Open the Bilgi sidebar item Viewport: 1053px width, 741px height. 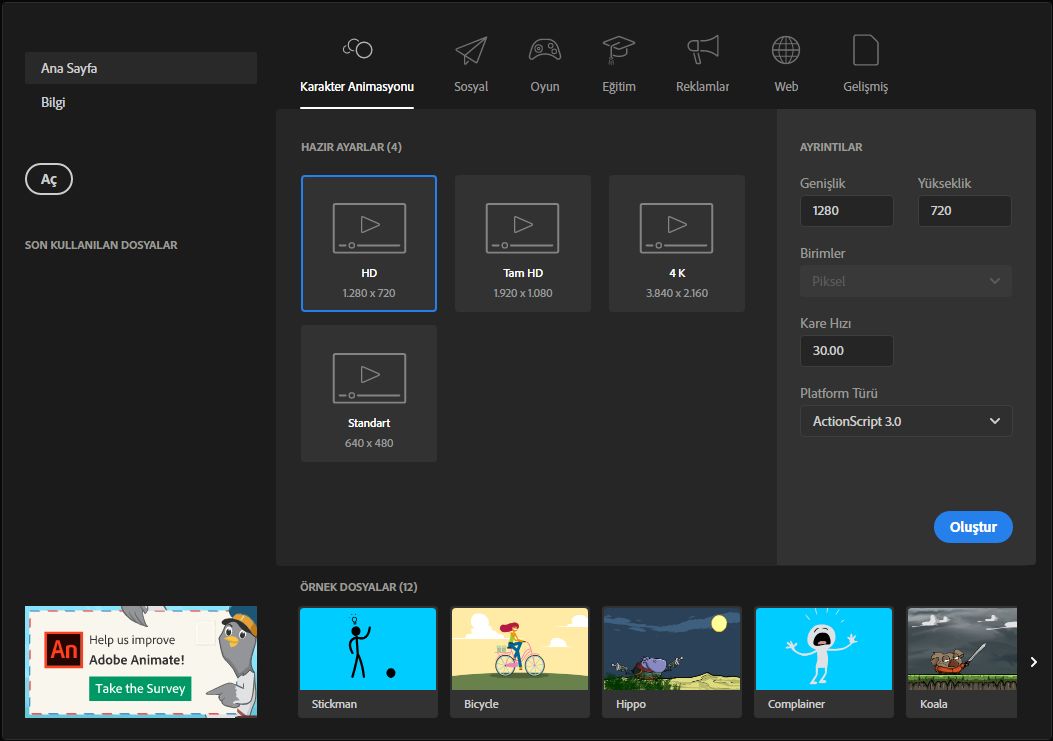tap(54, 102)
